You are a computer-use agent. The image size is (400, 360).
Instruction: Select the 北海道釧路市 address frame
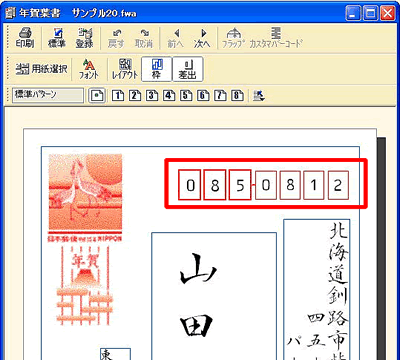[x=317, y=289]
